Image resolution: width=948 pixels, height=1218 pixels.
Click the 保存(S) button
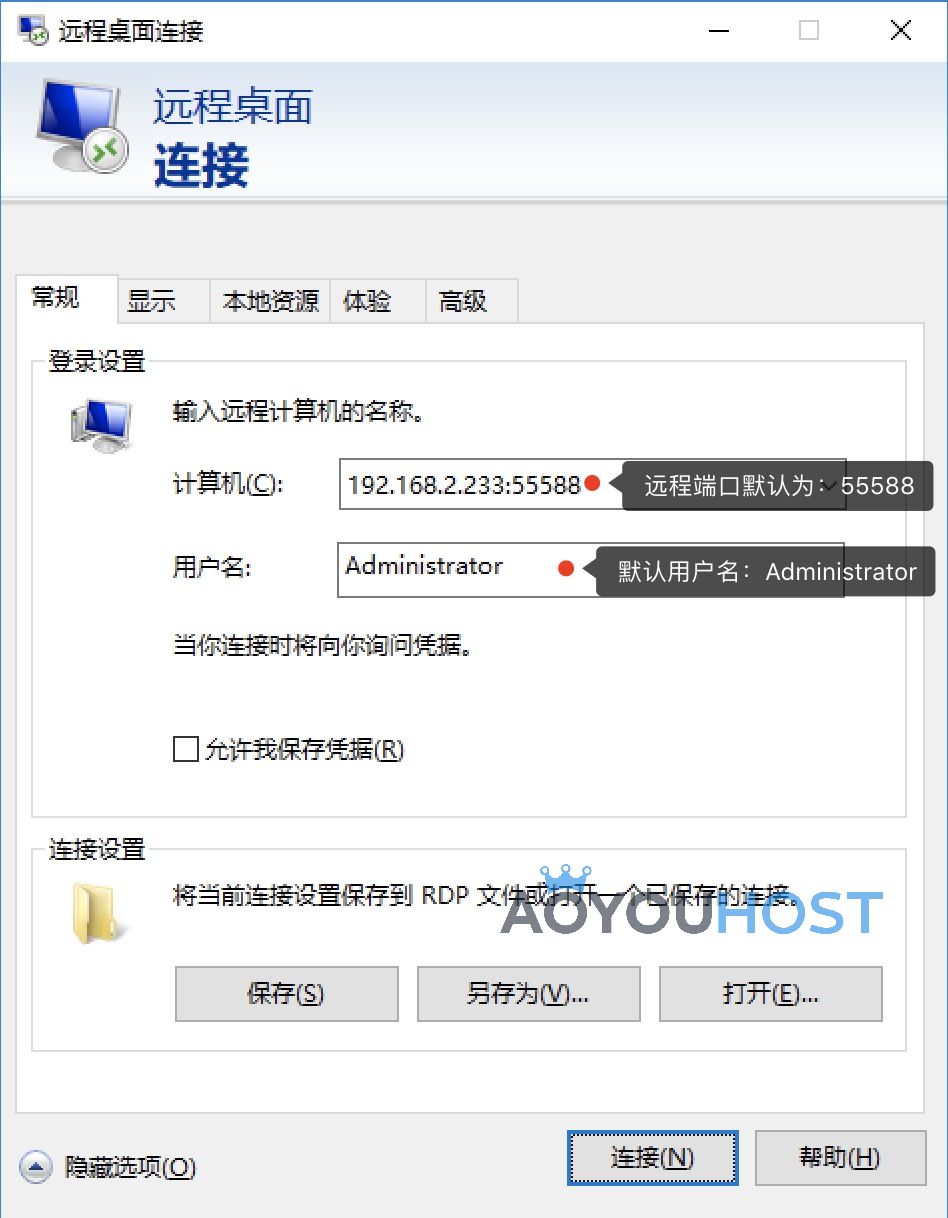286,993
